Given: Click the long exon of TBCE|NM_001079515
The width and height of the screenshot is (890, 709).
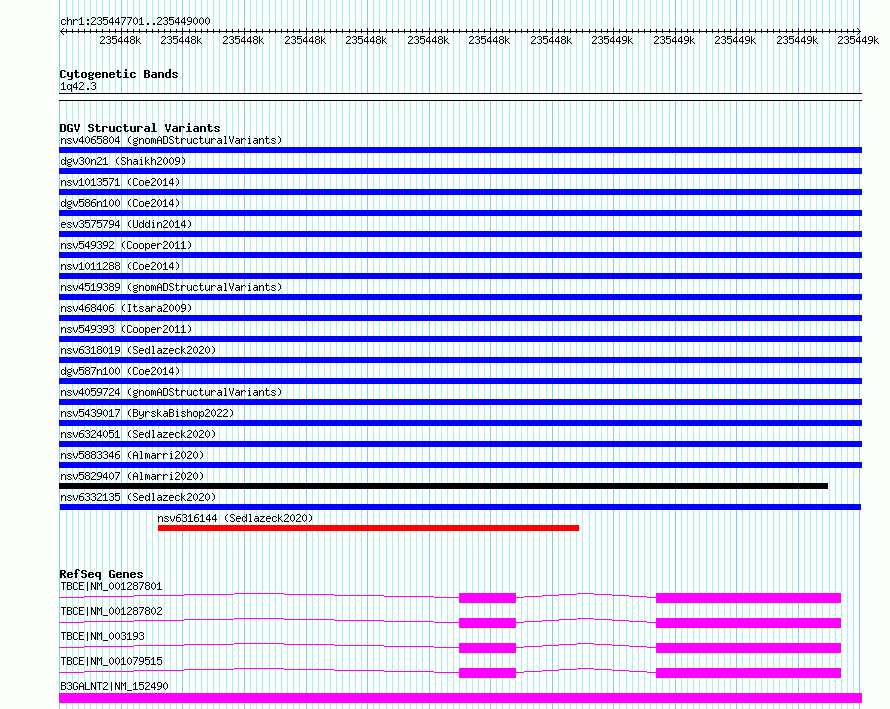Looking at the screenshot, I should [749, 673].
